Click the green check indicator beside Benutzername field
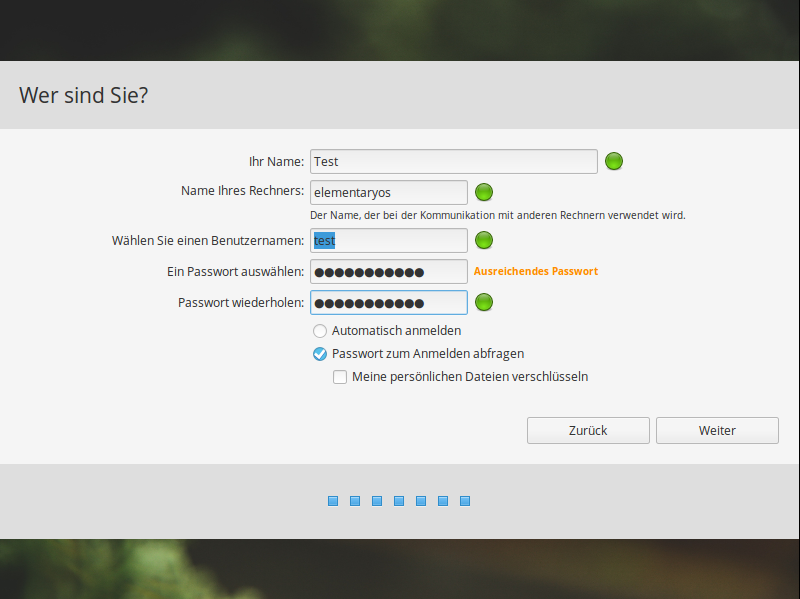This screenshot has height=599, width=800. pyautogui.click(x=484, y=240)
